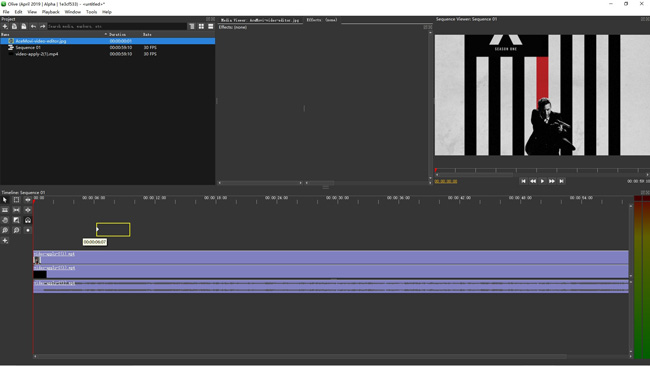The width and height of the screenshot is (650, 366).
Task: Click the timeline Zoom In magnifier
Action: point(5,230)
